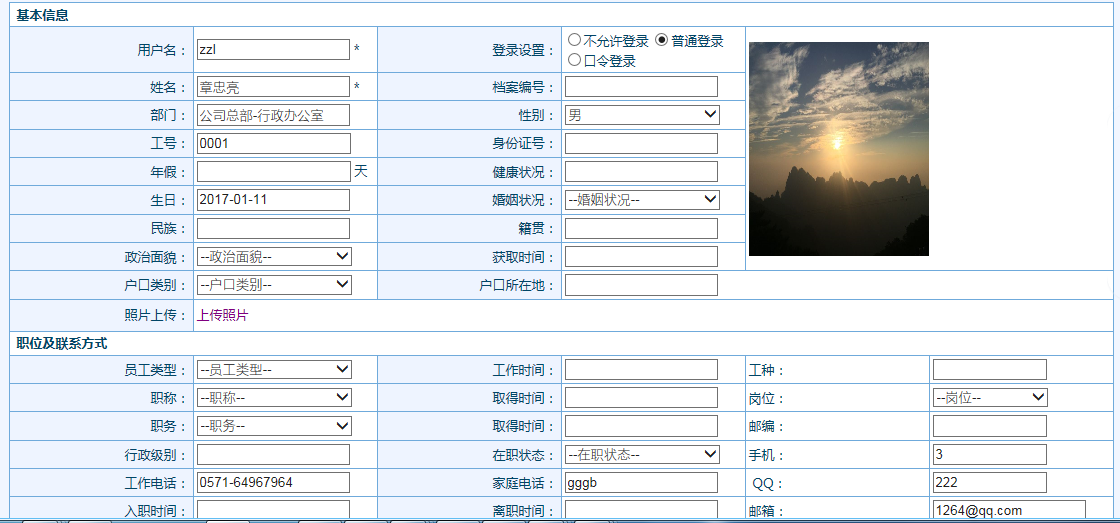1120x523 pixels.
Task: Click the 照片上传 label
Action: 155,315
